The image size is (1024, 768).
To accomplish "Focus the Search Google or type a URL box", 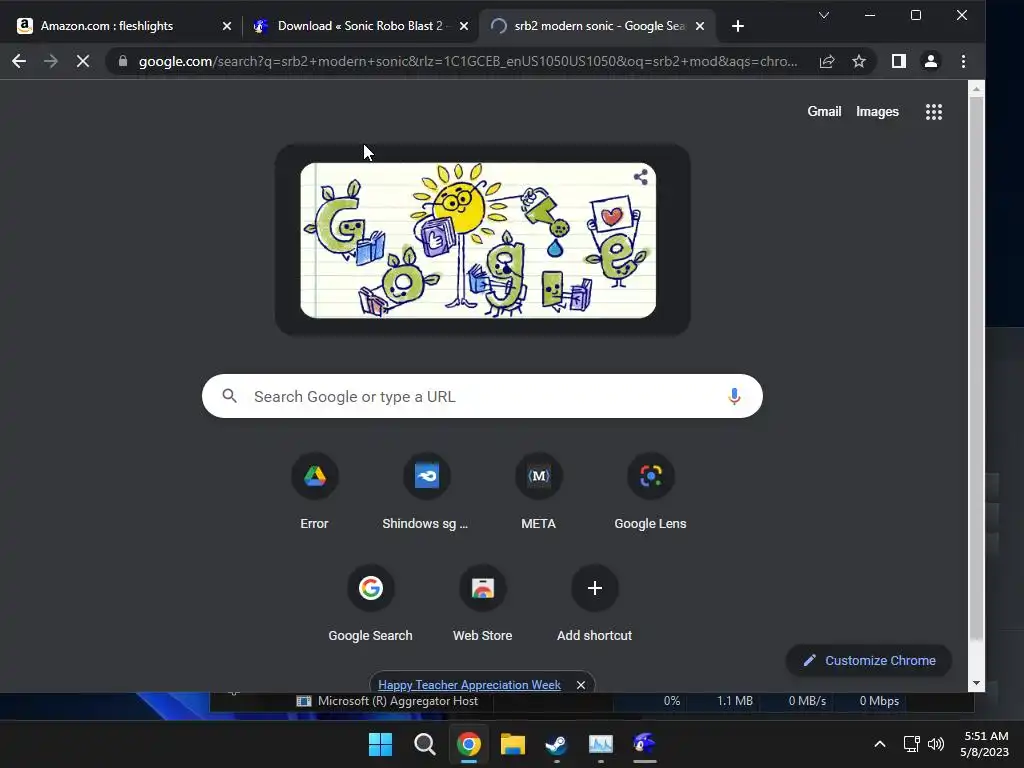I will tap(482, 396).
